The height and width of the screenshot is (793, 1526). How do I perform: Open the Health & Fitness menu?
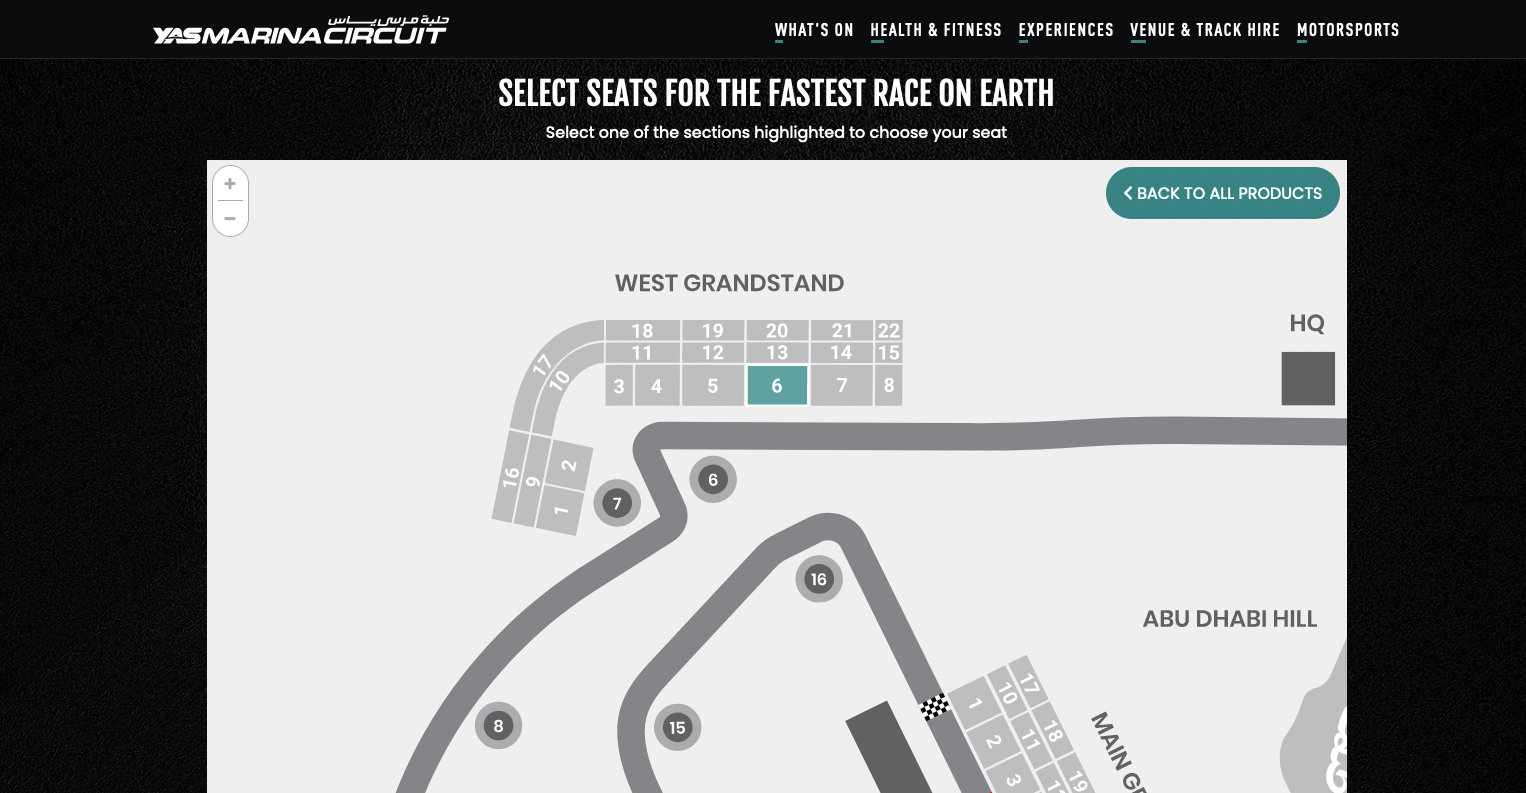(x=936, y=30)
